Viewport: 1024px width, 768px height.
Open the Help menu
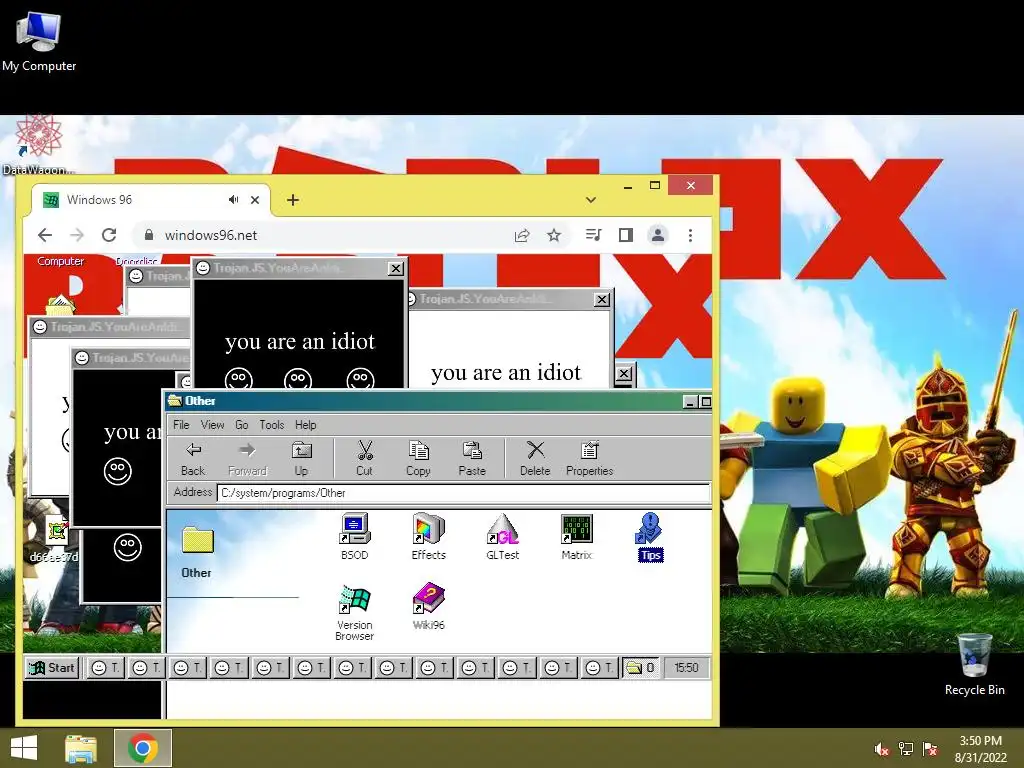coord(306,424)
